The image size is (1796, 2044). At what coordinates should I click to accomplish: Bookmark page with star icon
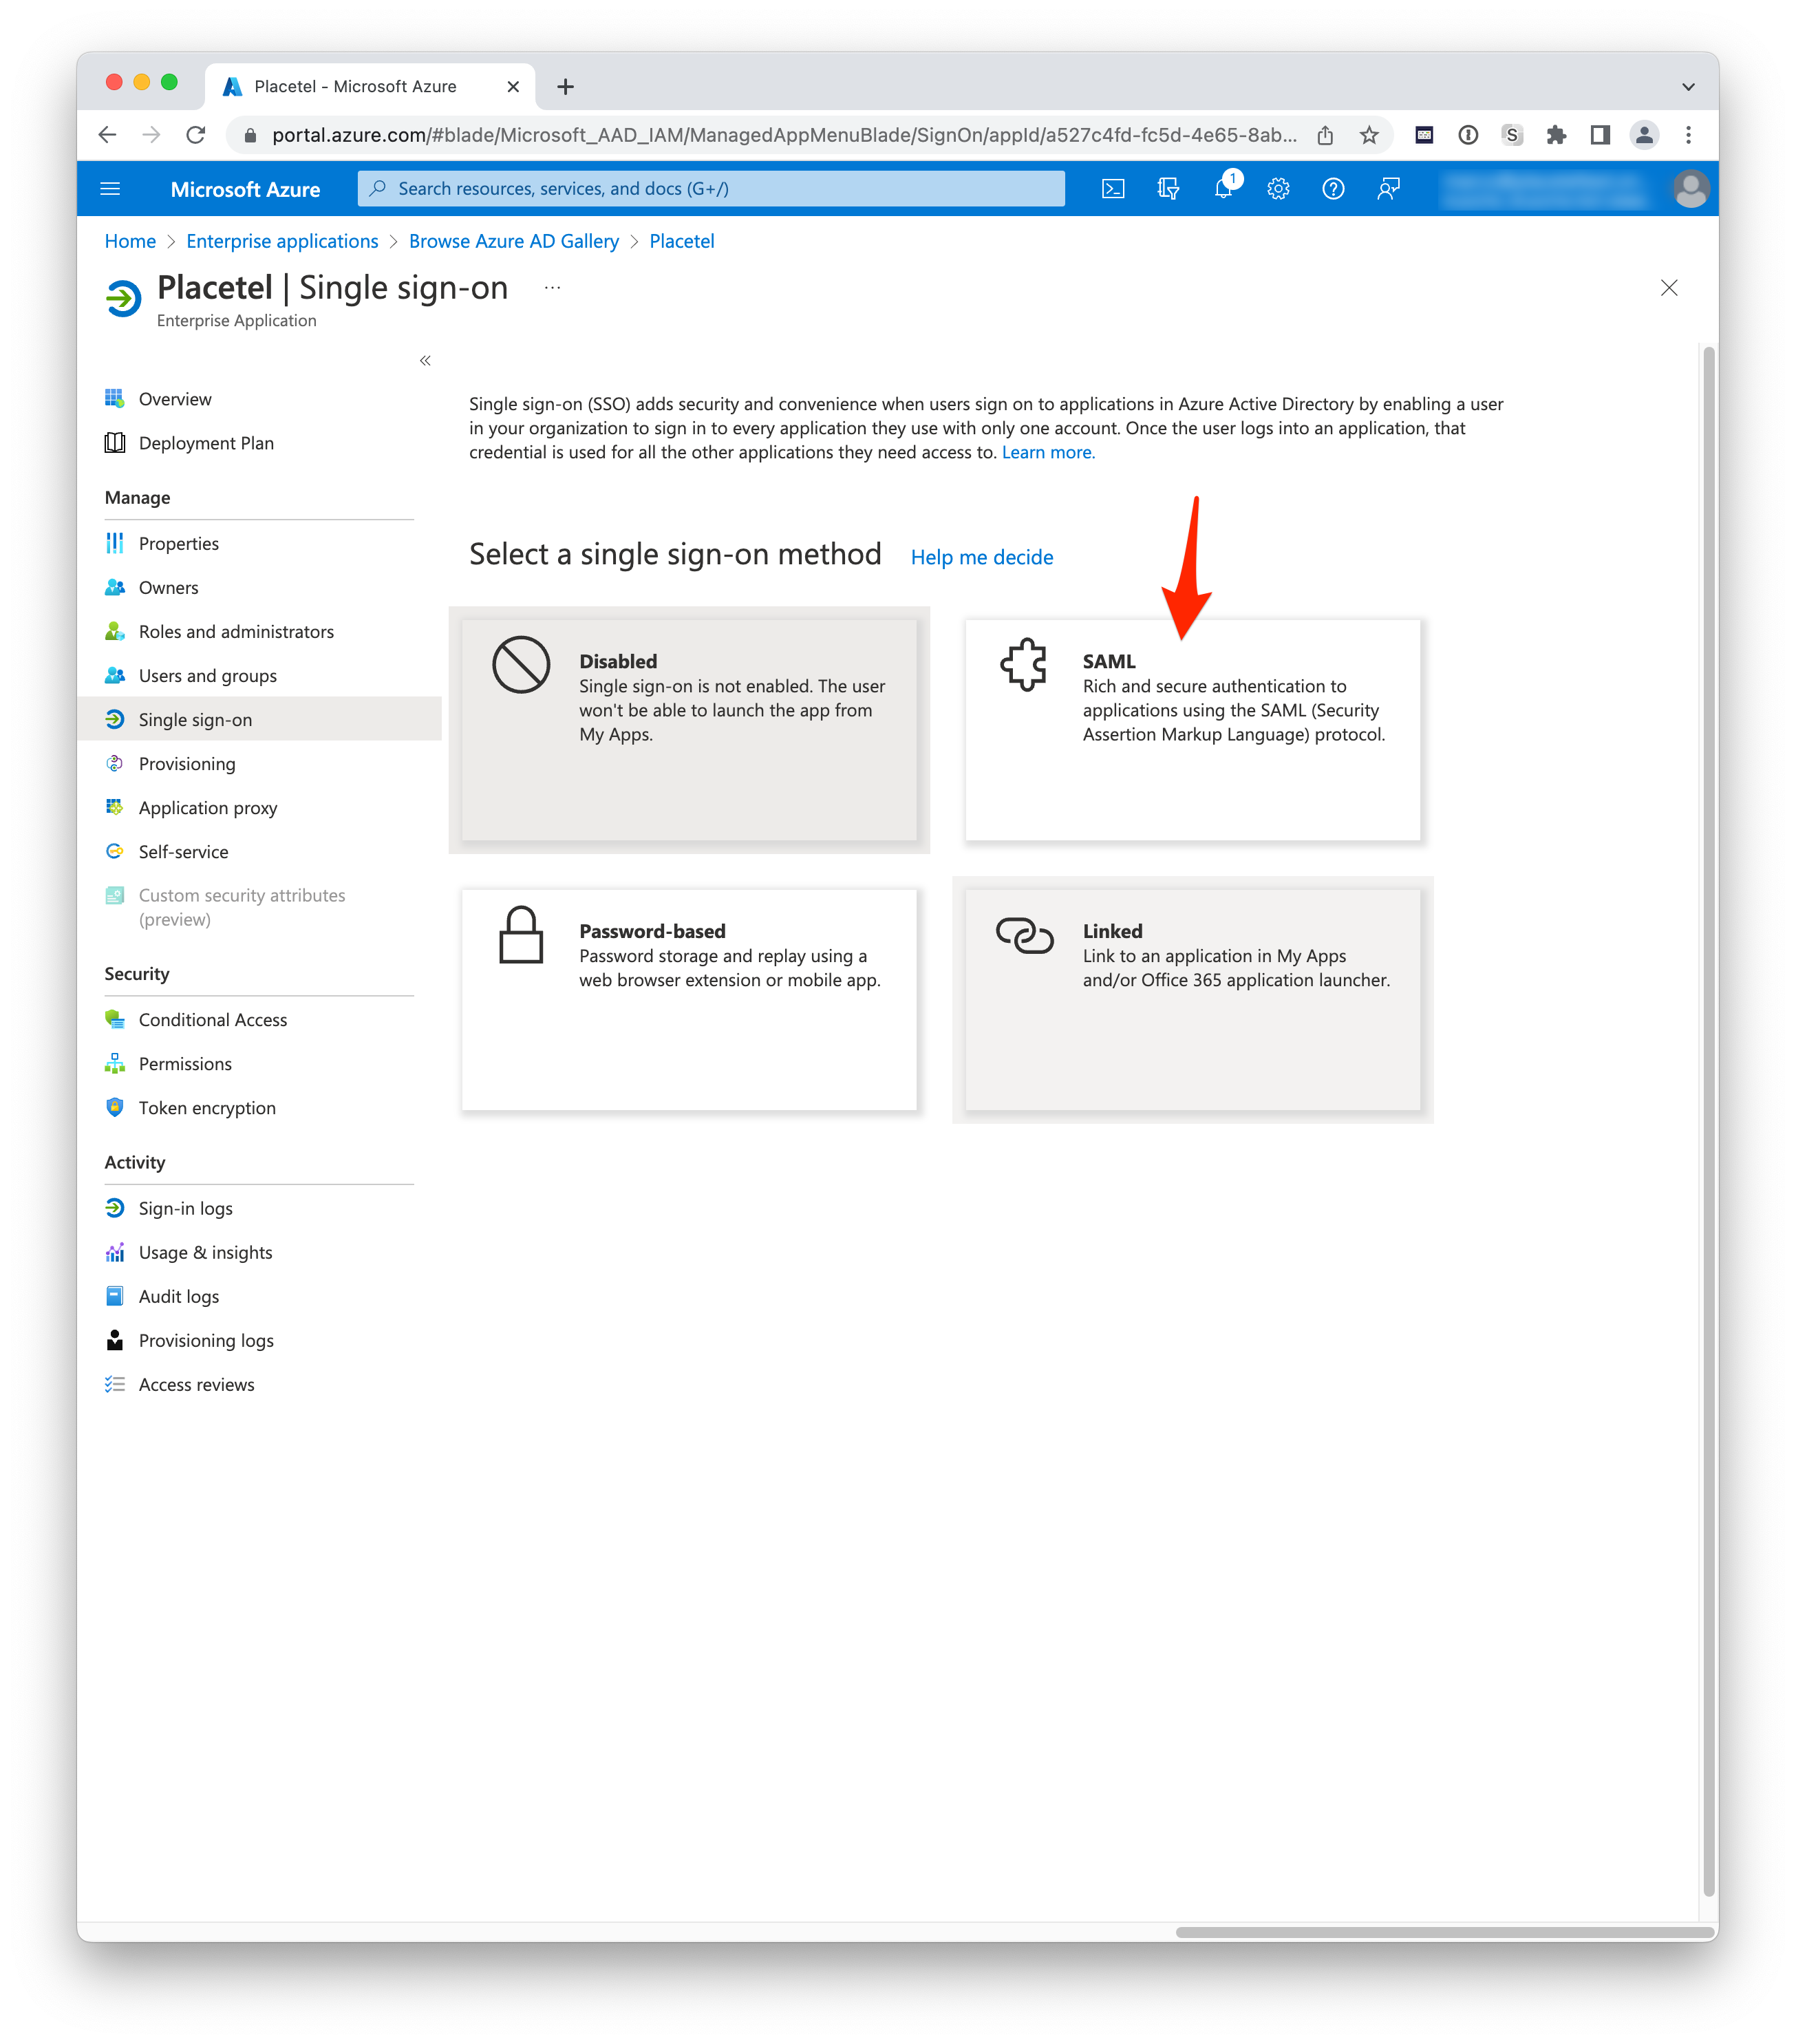(1369, 135)
